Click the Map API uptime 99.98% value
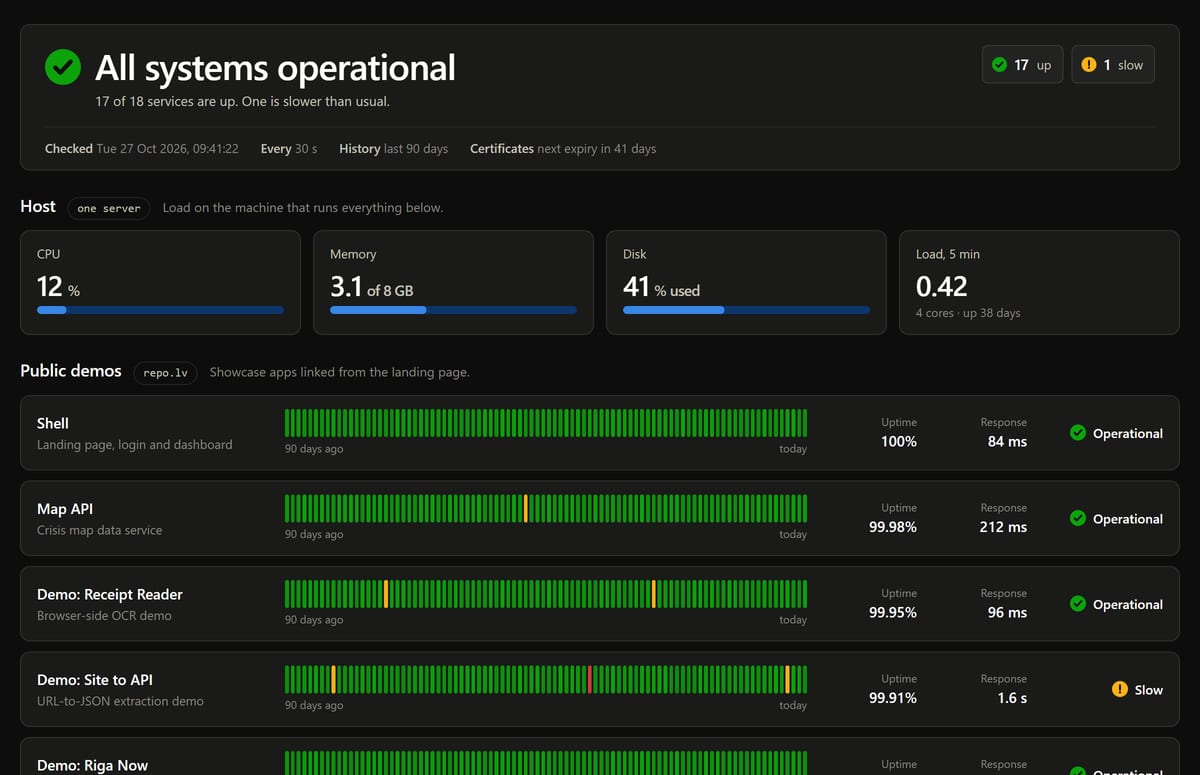This screenshot has width=1200, height=775. pyautogui.click(x=893, y=527)
